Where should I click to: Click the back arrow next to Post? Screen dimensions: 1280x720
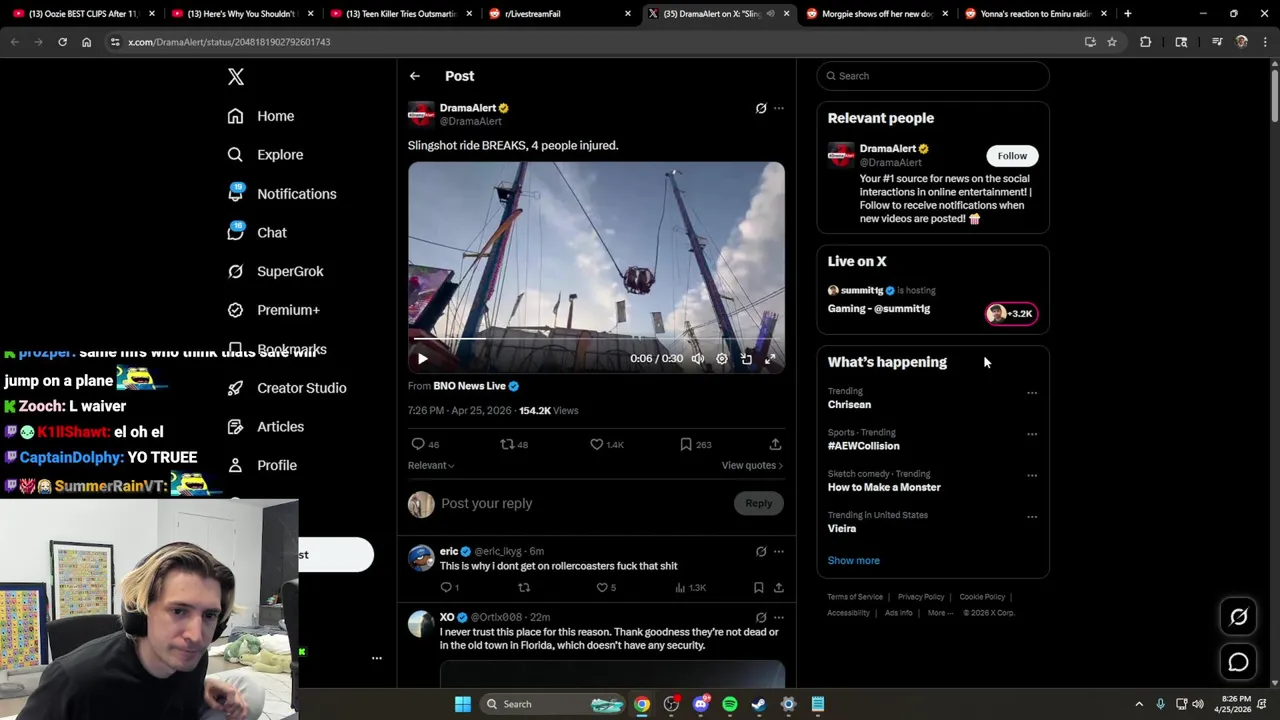tap(415, 76)
